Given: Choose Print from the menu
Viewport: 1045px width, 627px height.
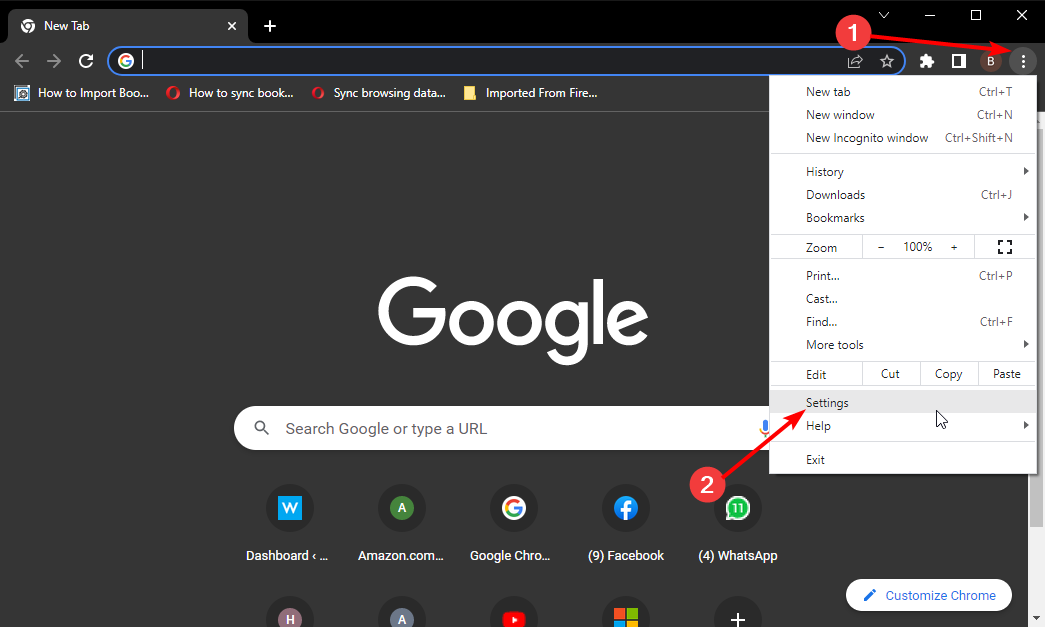Looking at the screenshot, I should click(x=903, y=276).
